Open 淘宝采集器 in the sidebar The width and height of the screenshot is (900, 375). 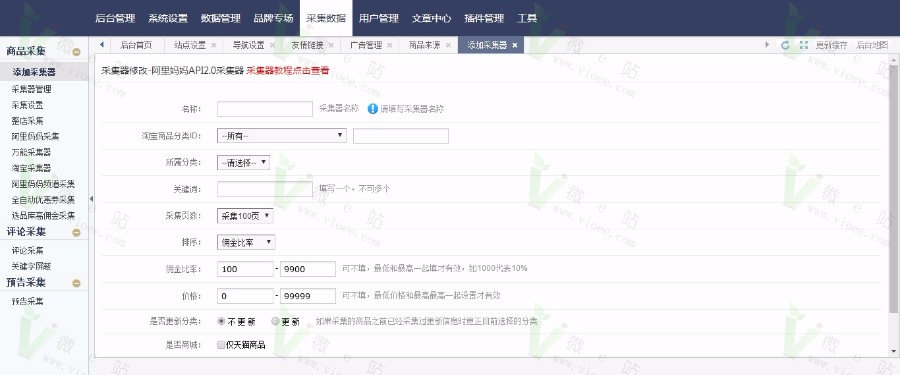32,168
